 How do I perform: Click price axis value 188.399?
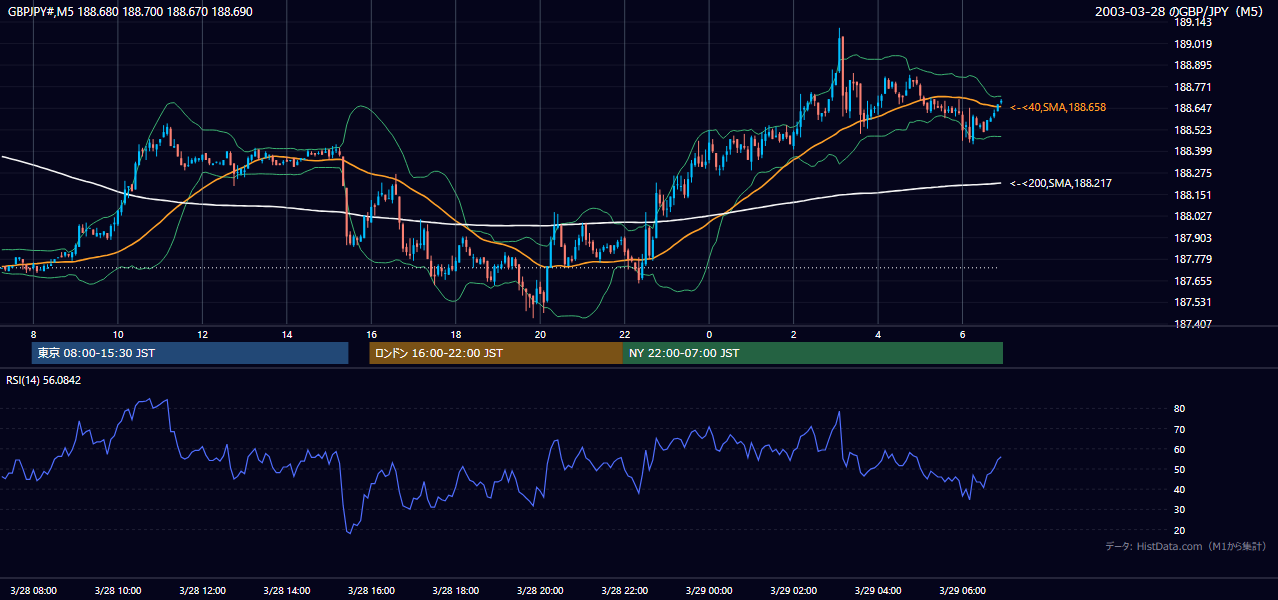tap(1193, 151)
